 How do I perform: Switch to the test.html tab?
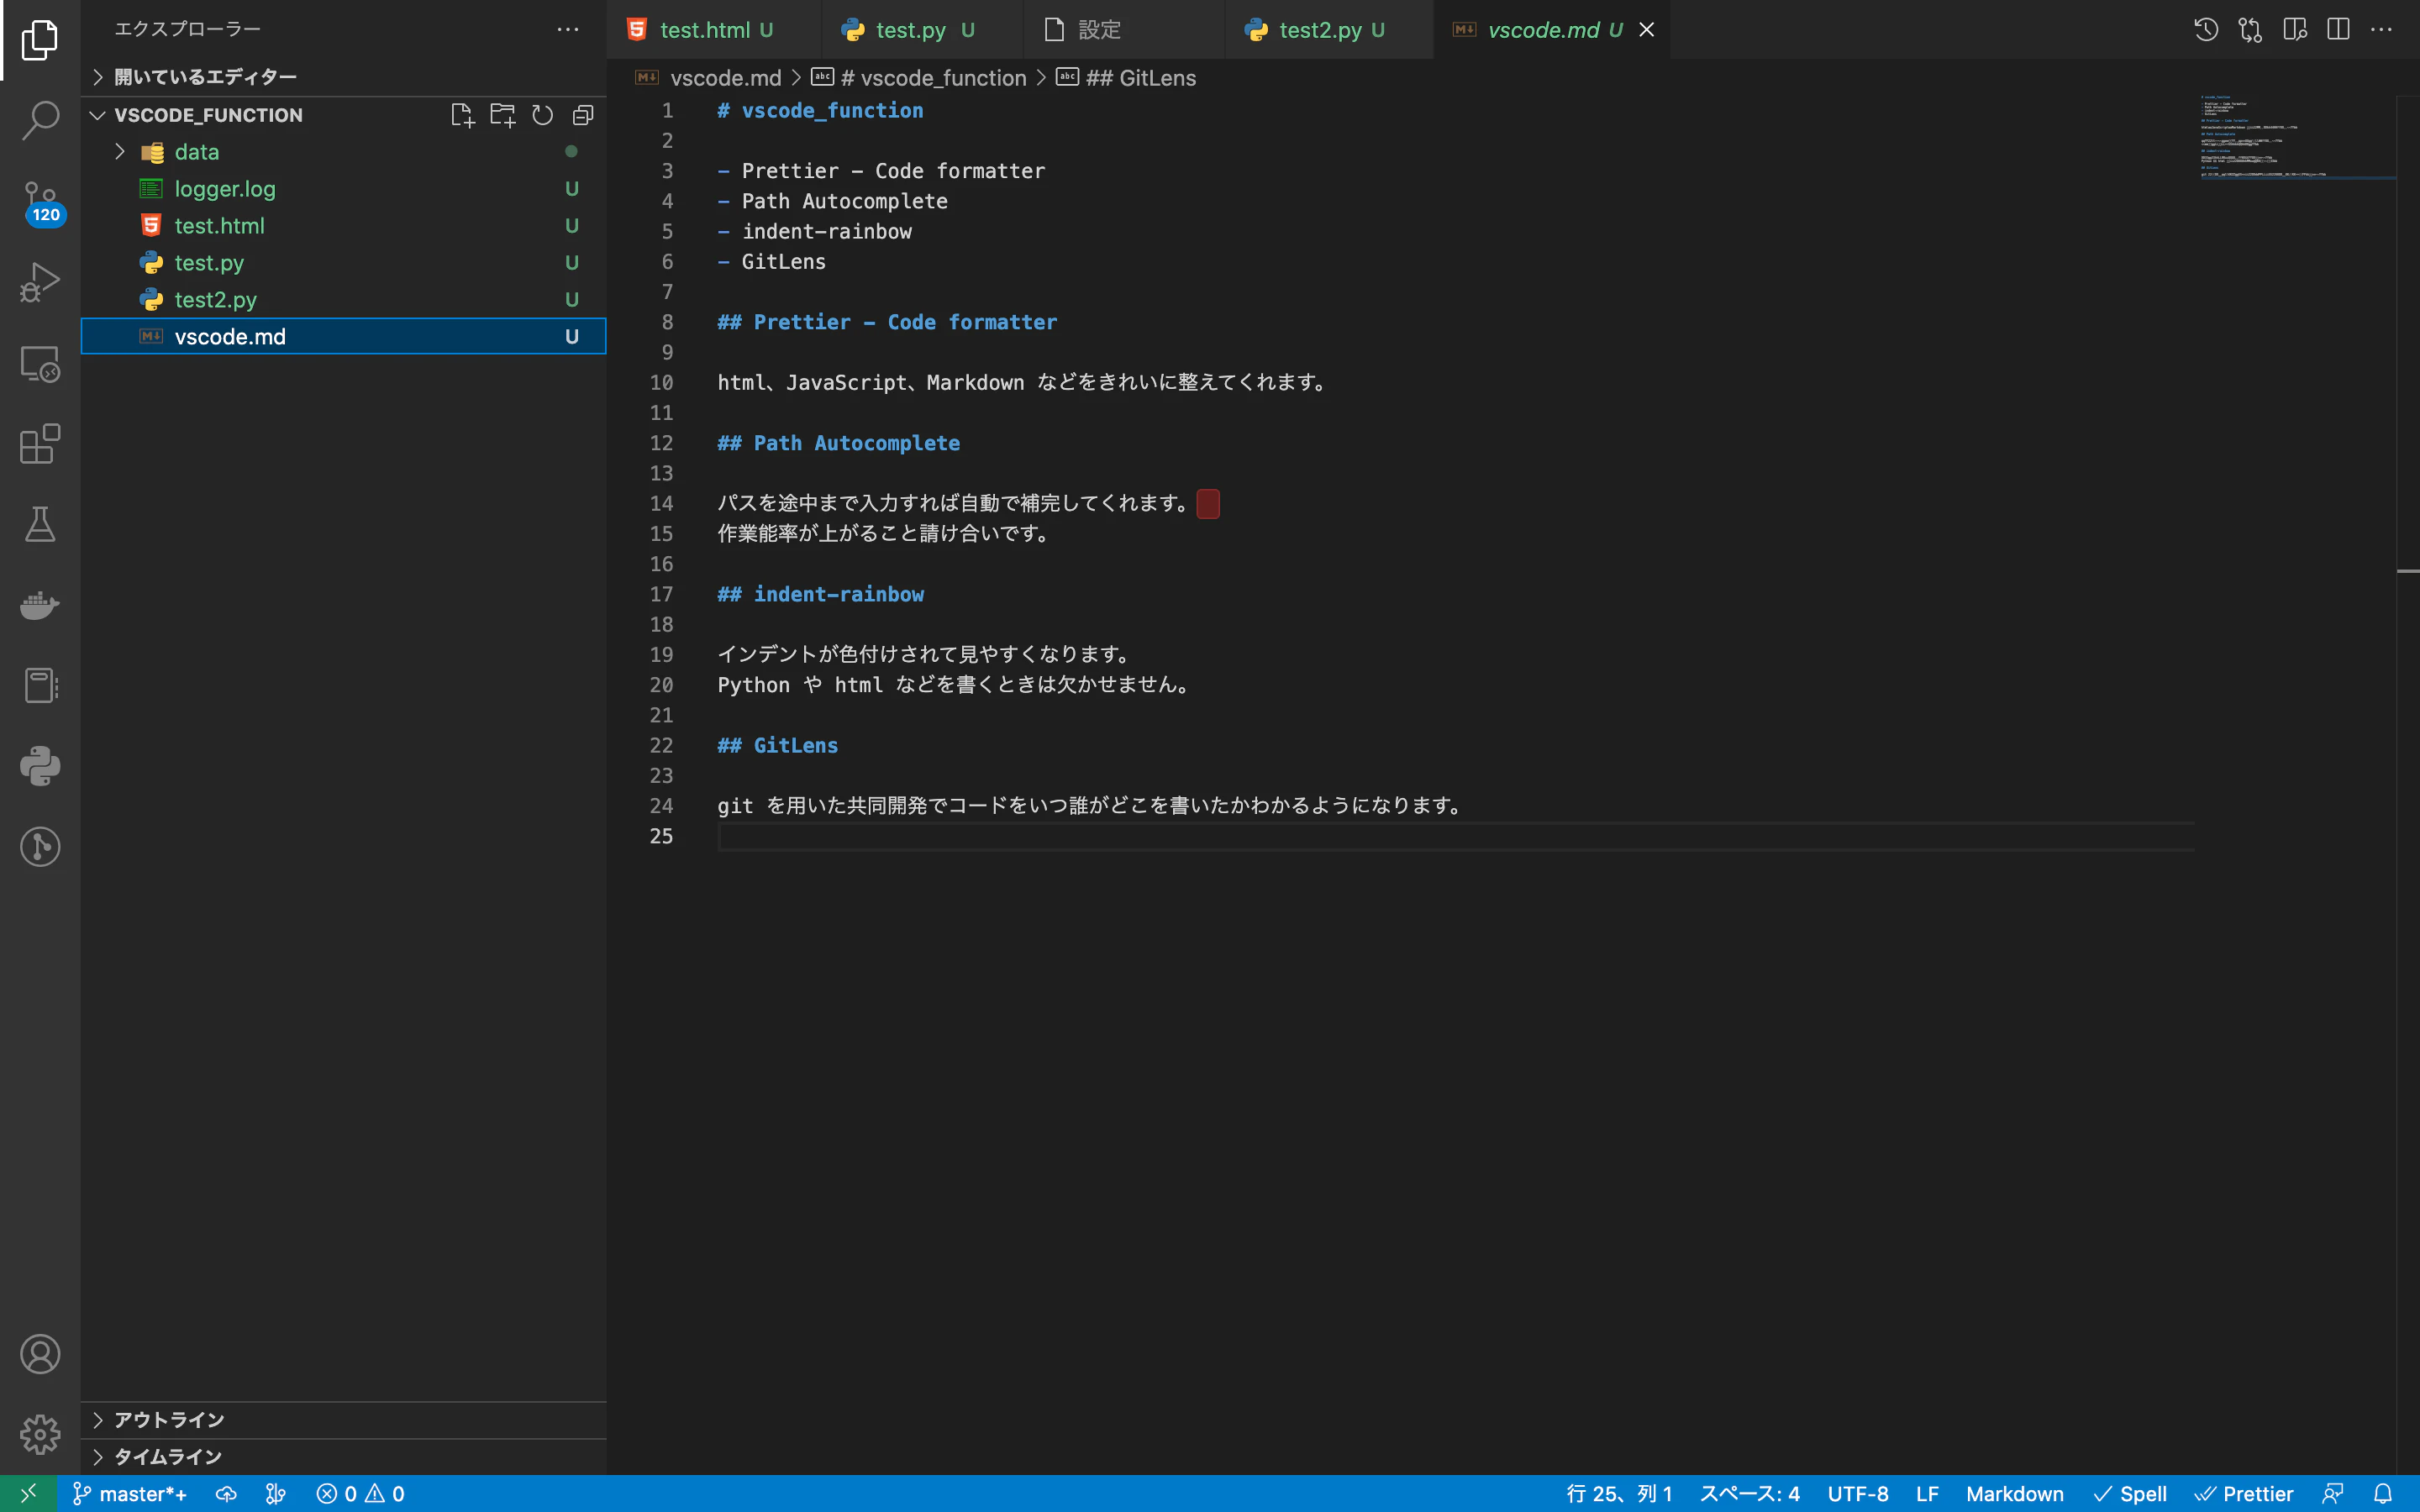[714, 30]
